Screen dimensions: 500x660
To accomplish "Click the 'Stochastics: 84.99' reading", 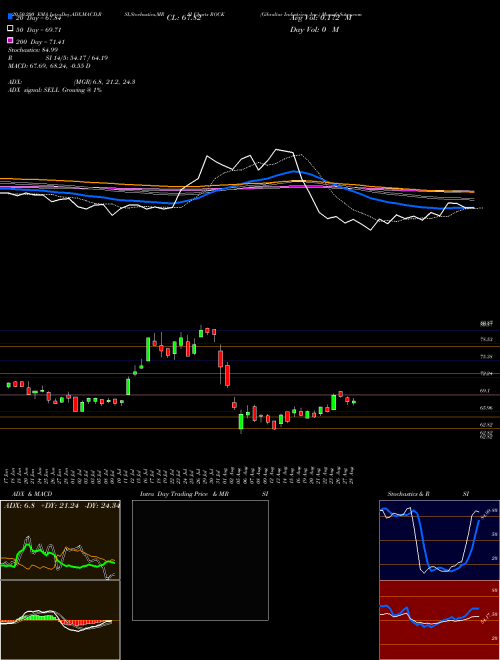I will [33, 50].
